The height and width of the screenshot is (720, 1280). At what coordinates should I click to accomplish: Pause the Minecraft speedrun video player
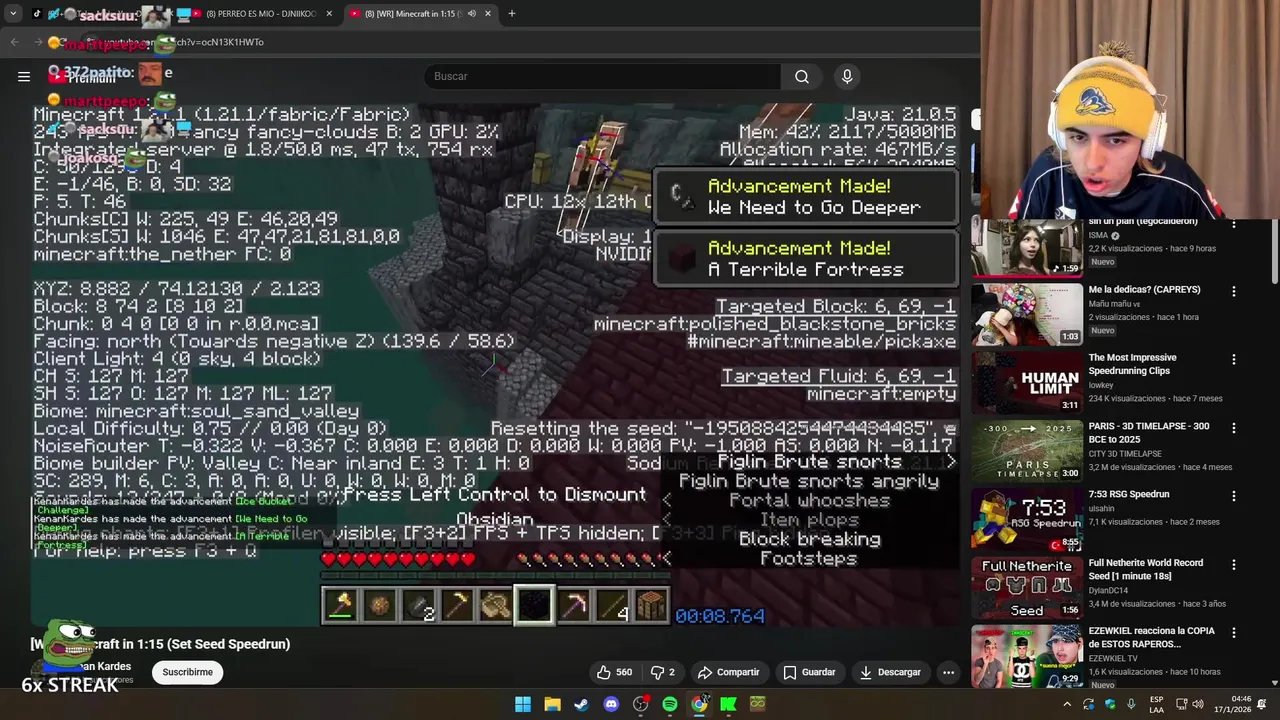point(496,364)
